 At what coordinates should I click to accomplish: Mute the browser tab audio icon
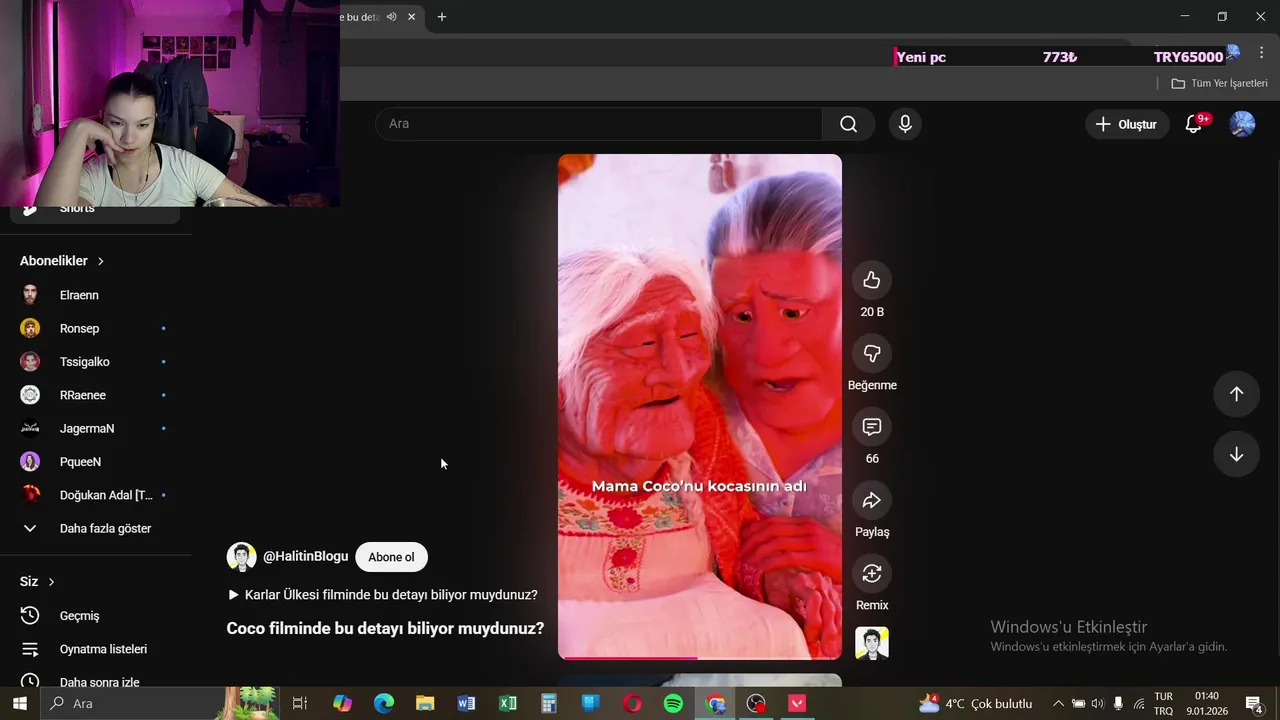point(392,17)
